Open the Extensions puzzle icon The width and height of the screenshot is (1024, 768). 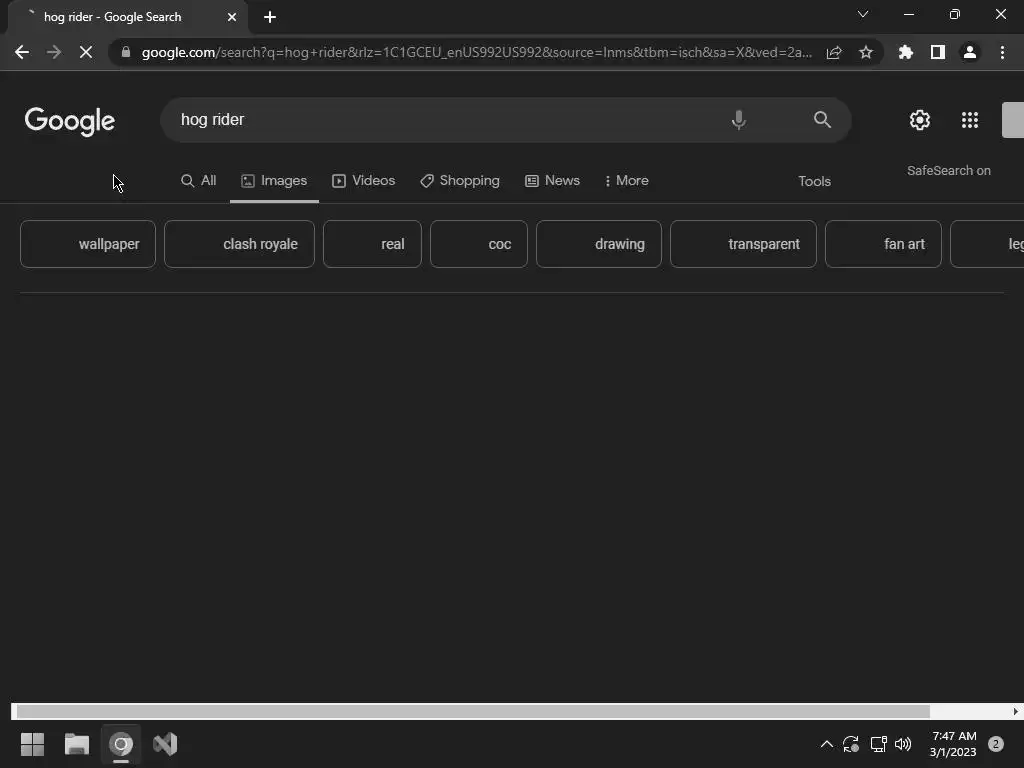point(906,52)
